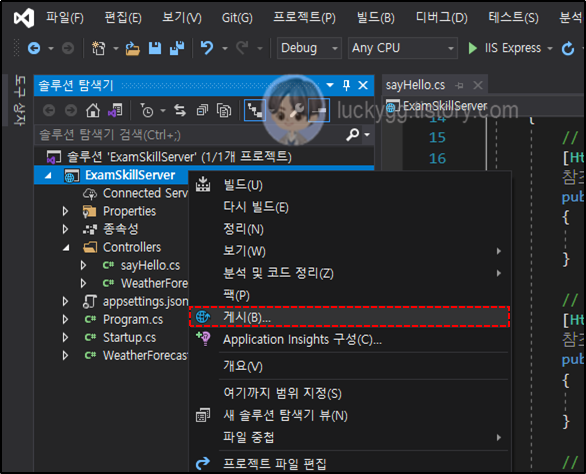Image resolution: width=586 pixels, height=474 pixels.
Task: Open the 프로젝트(P) menu
Action: click(x=305, y=18)
